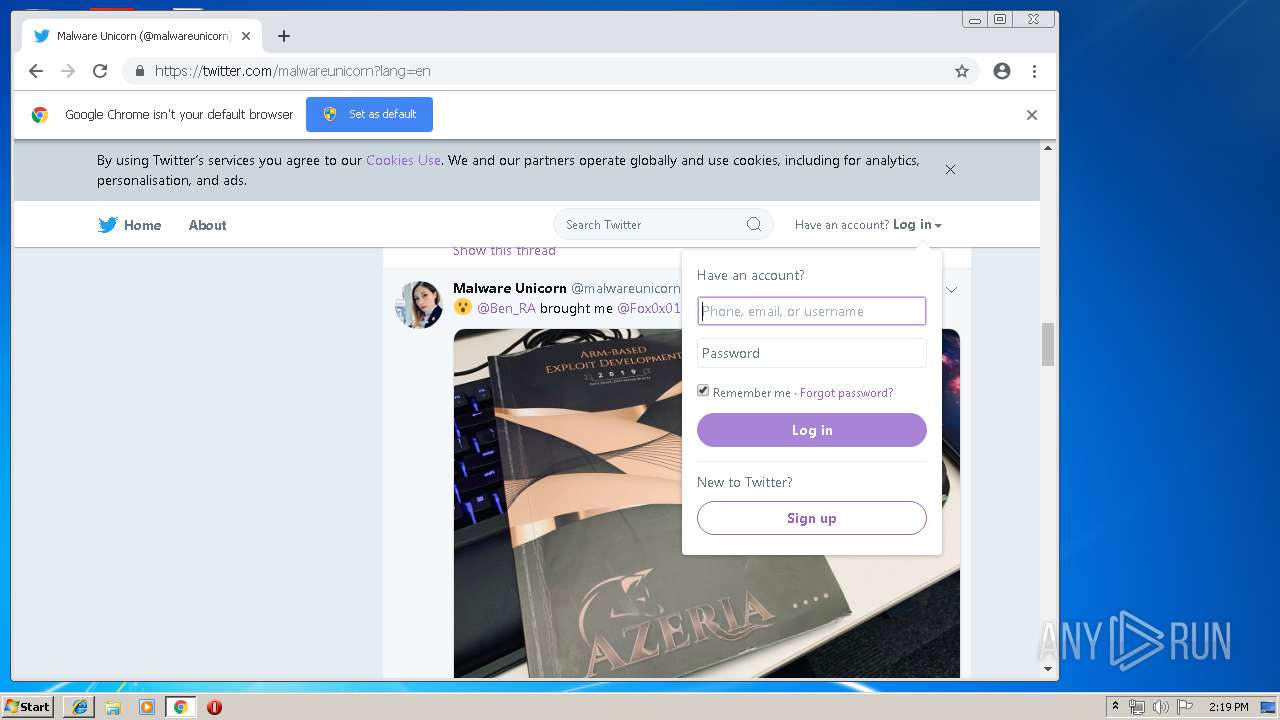Open the volume speaker tray icon
Viewport: 1280px width, 720px height.
point(1160,707)
